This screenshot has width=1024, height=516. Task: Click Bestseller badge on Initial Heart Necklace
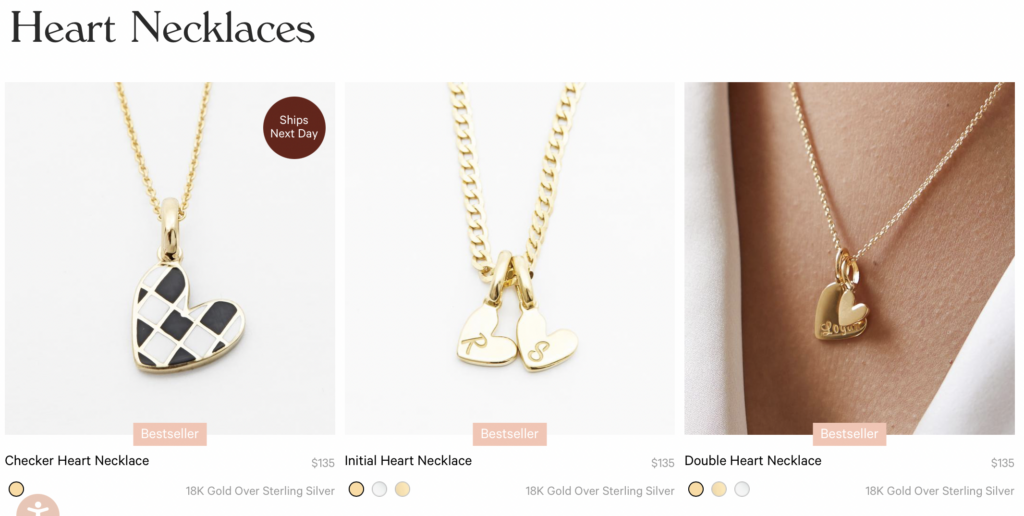tap(509, 434)
